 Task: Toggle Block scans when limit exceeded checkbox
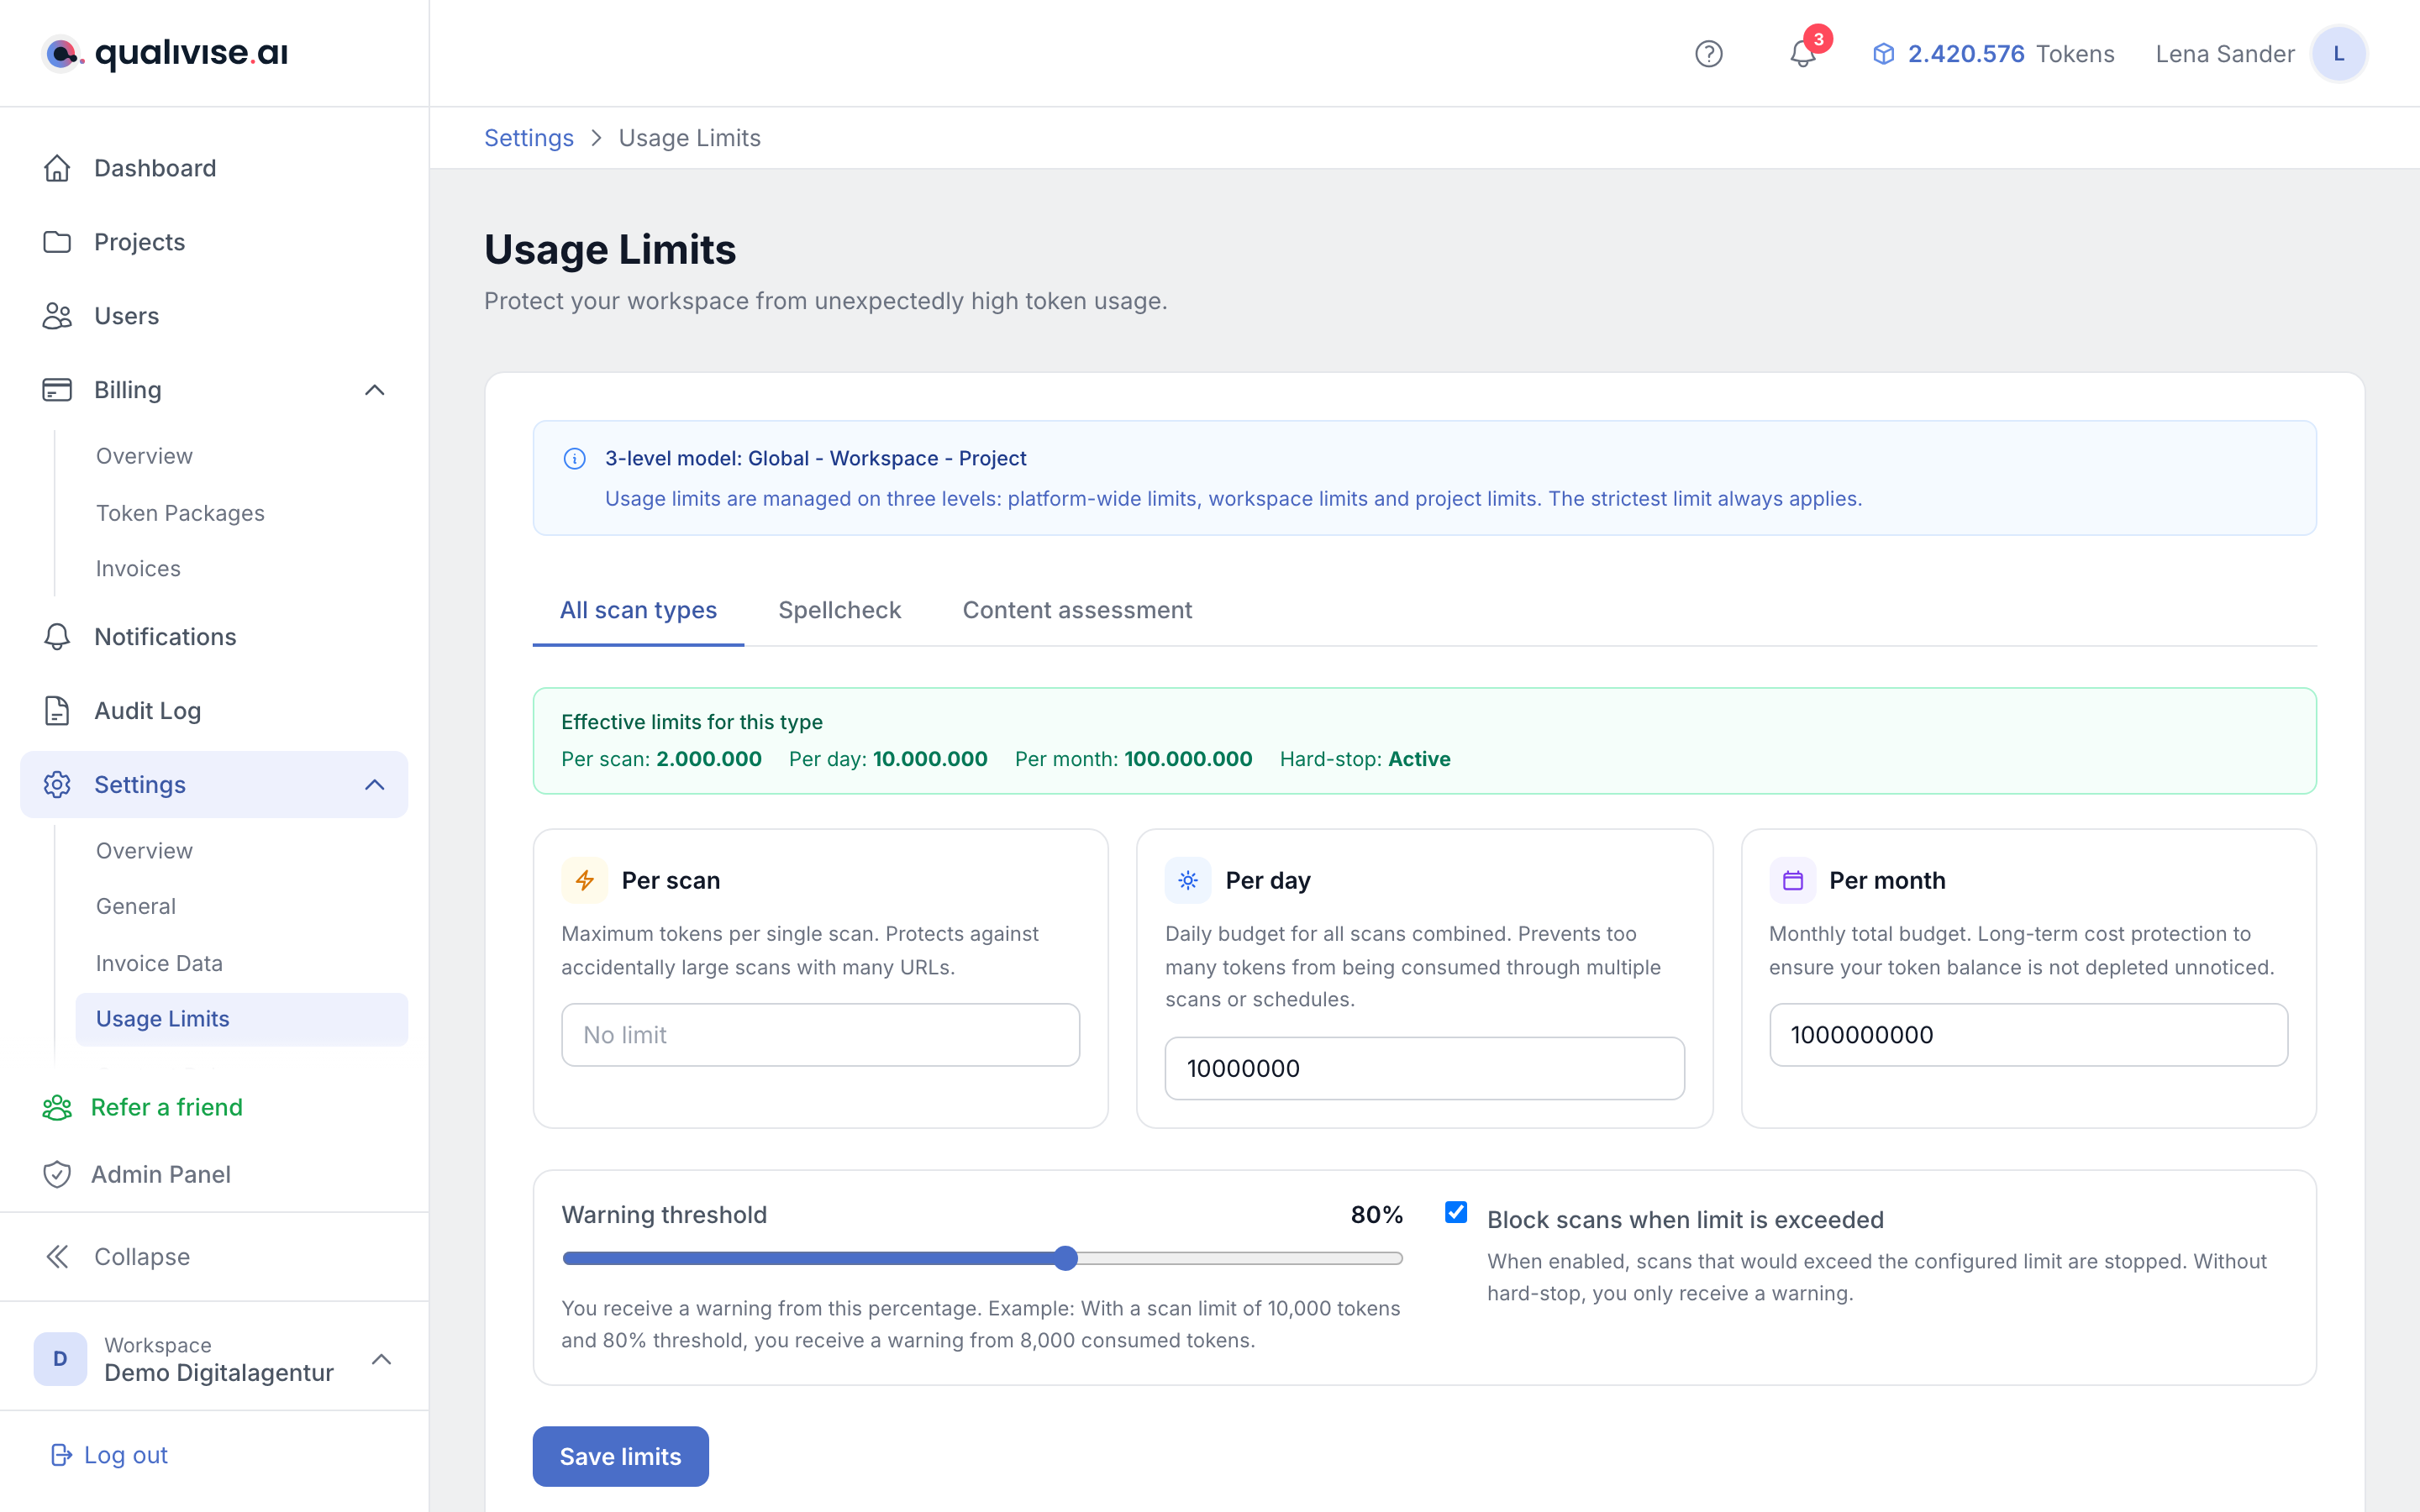click(x=1456, y=1212)
